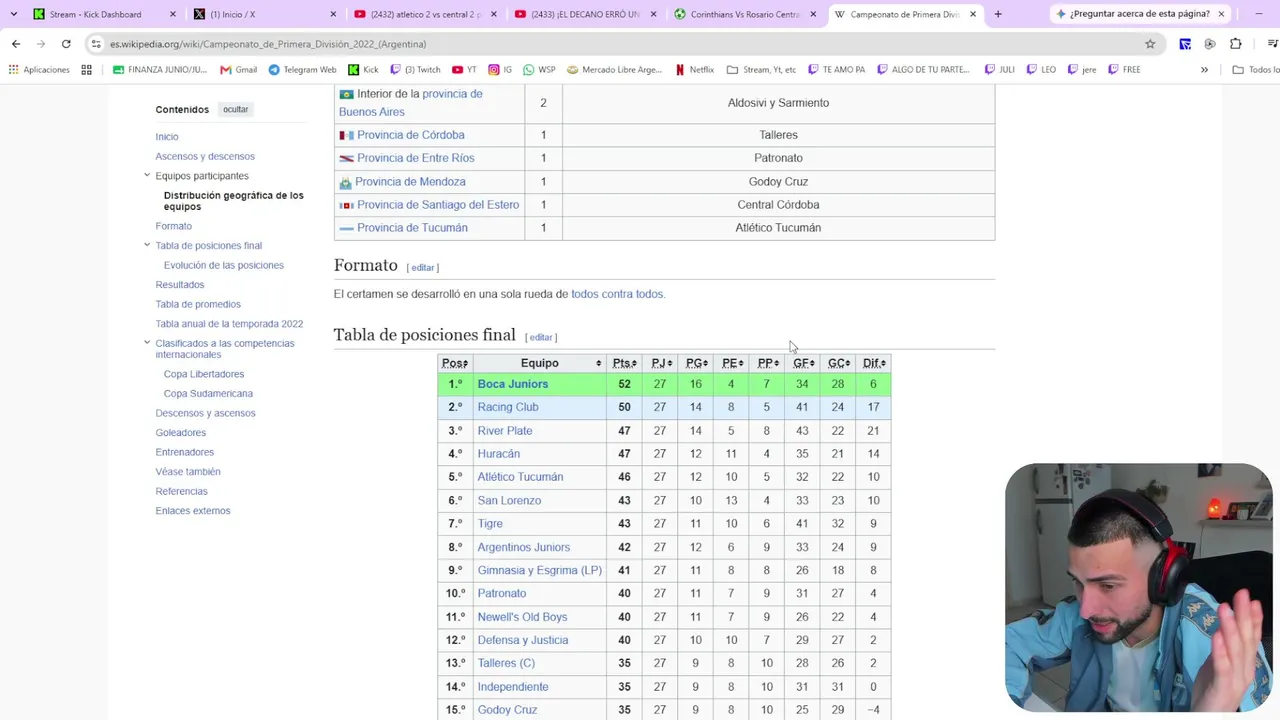This screenshot has width=1280, height=720.
Task: Bookmark this page with the star icon
Action: (1150, 44)
